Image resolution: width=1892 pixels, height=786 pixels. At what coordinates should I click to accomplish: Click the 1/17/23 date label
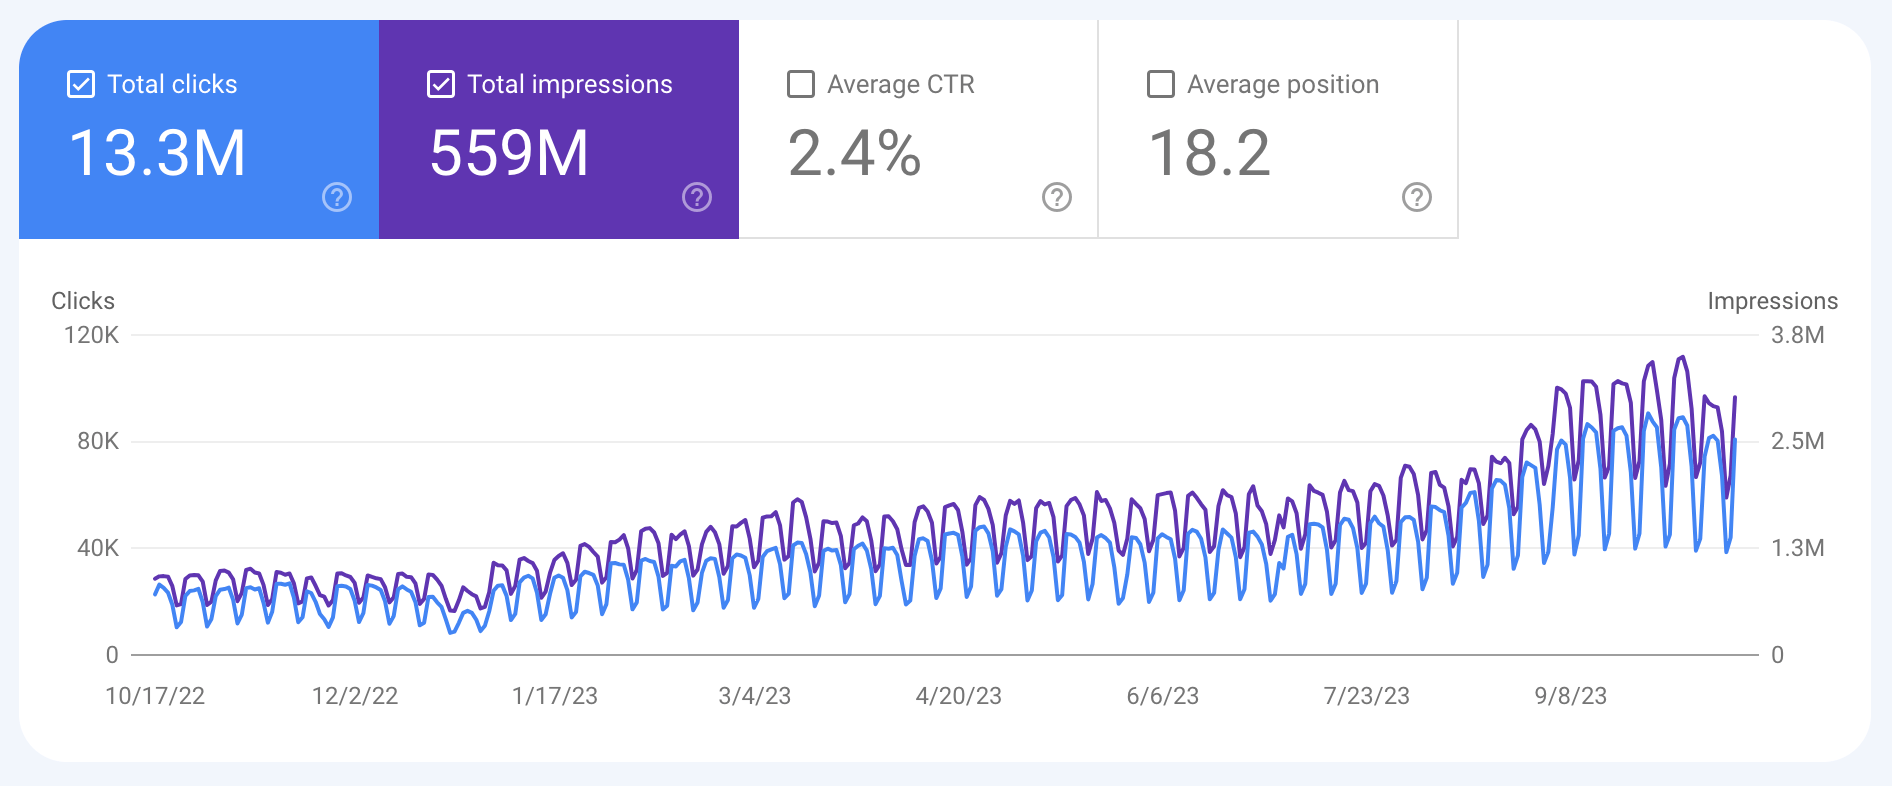click(x=555, y=696)
